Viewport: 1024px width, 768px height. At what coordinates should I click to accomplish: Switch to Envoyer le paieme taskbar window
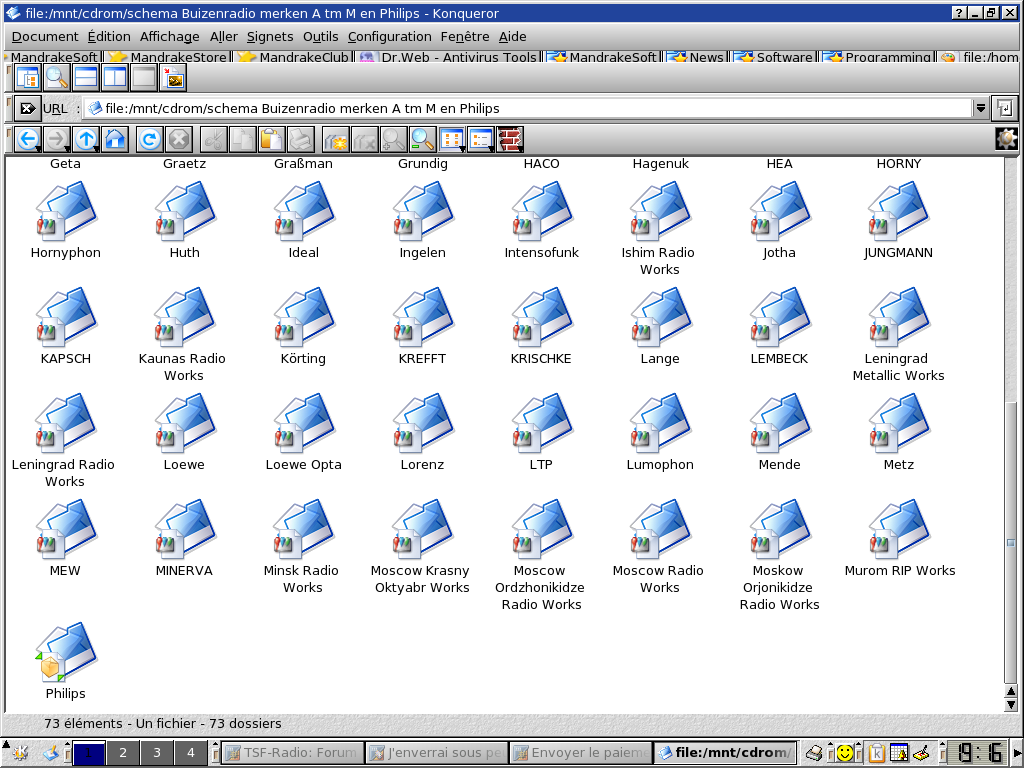point(581,753)
